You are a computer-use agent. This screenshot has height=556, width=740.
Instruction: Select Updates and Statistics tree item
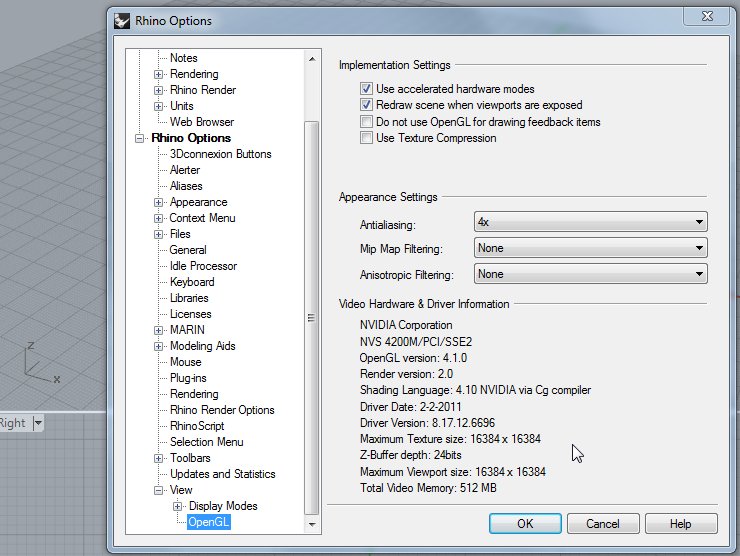(222, 474)
